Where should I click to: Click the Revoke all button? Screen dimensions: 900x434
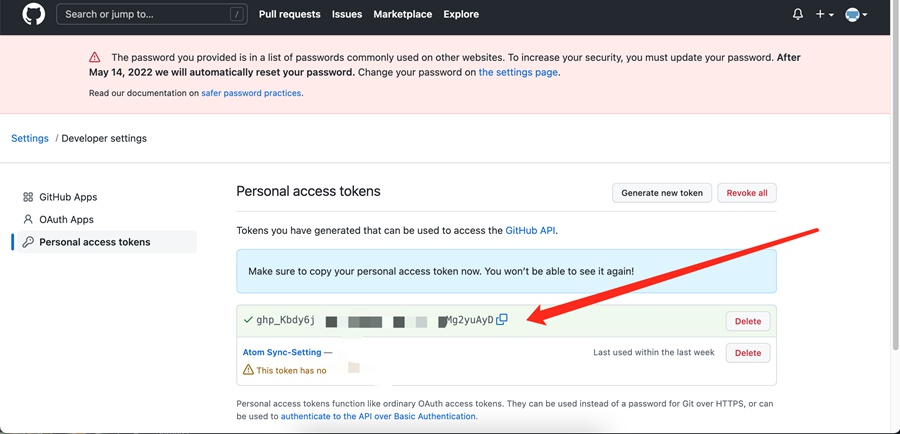(747, 193)
